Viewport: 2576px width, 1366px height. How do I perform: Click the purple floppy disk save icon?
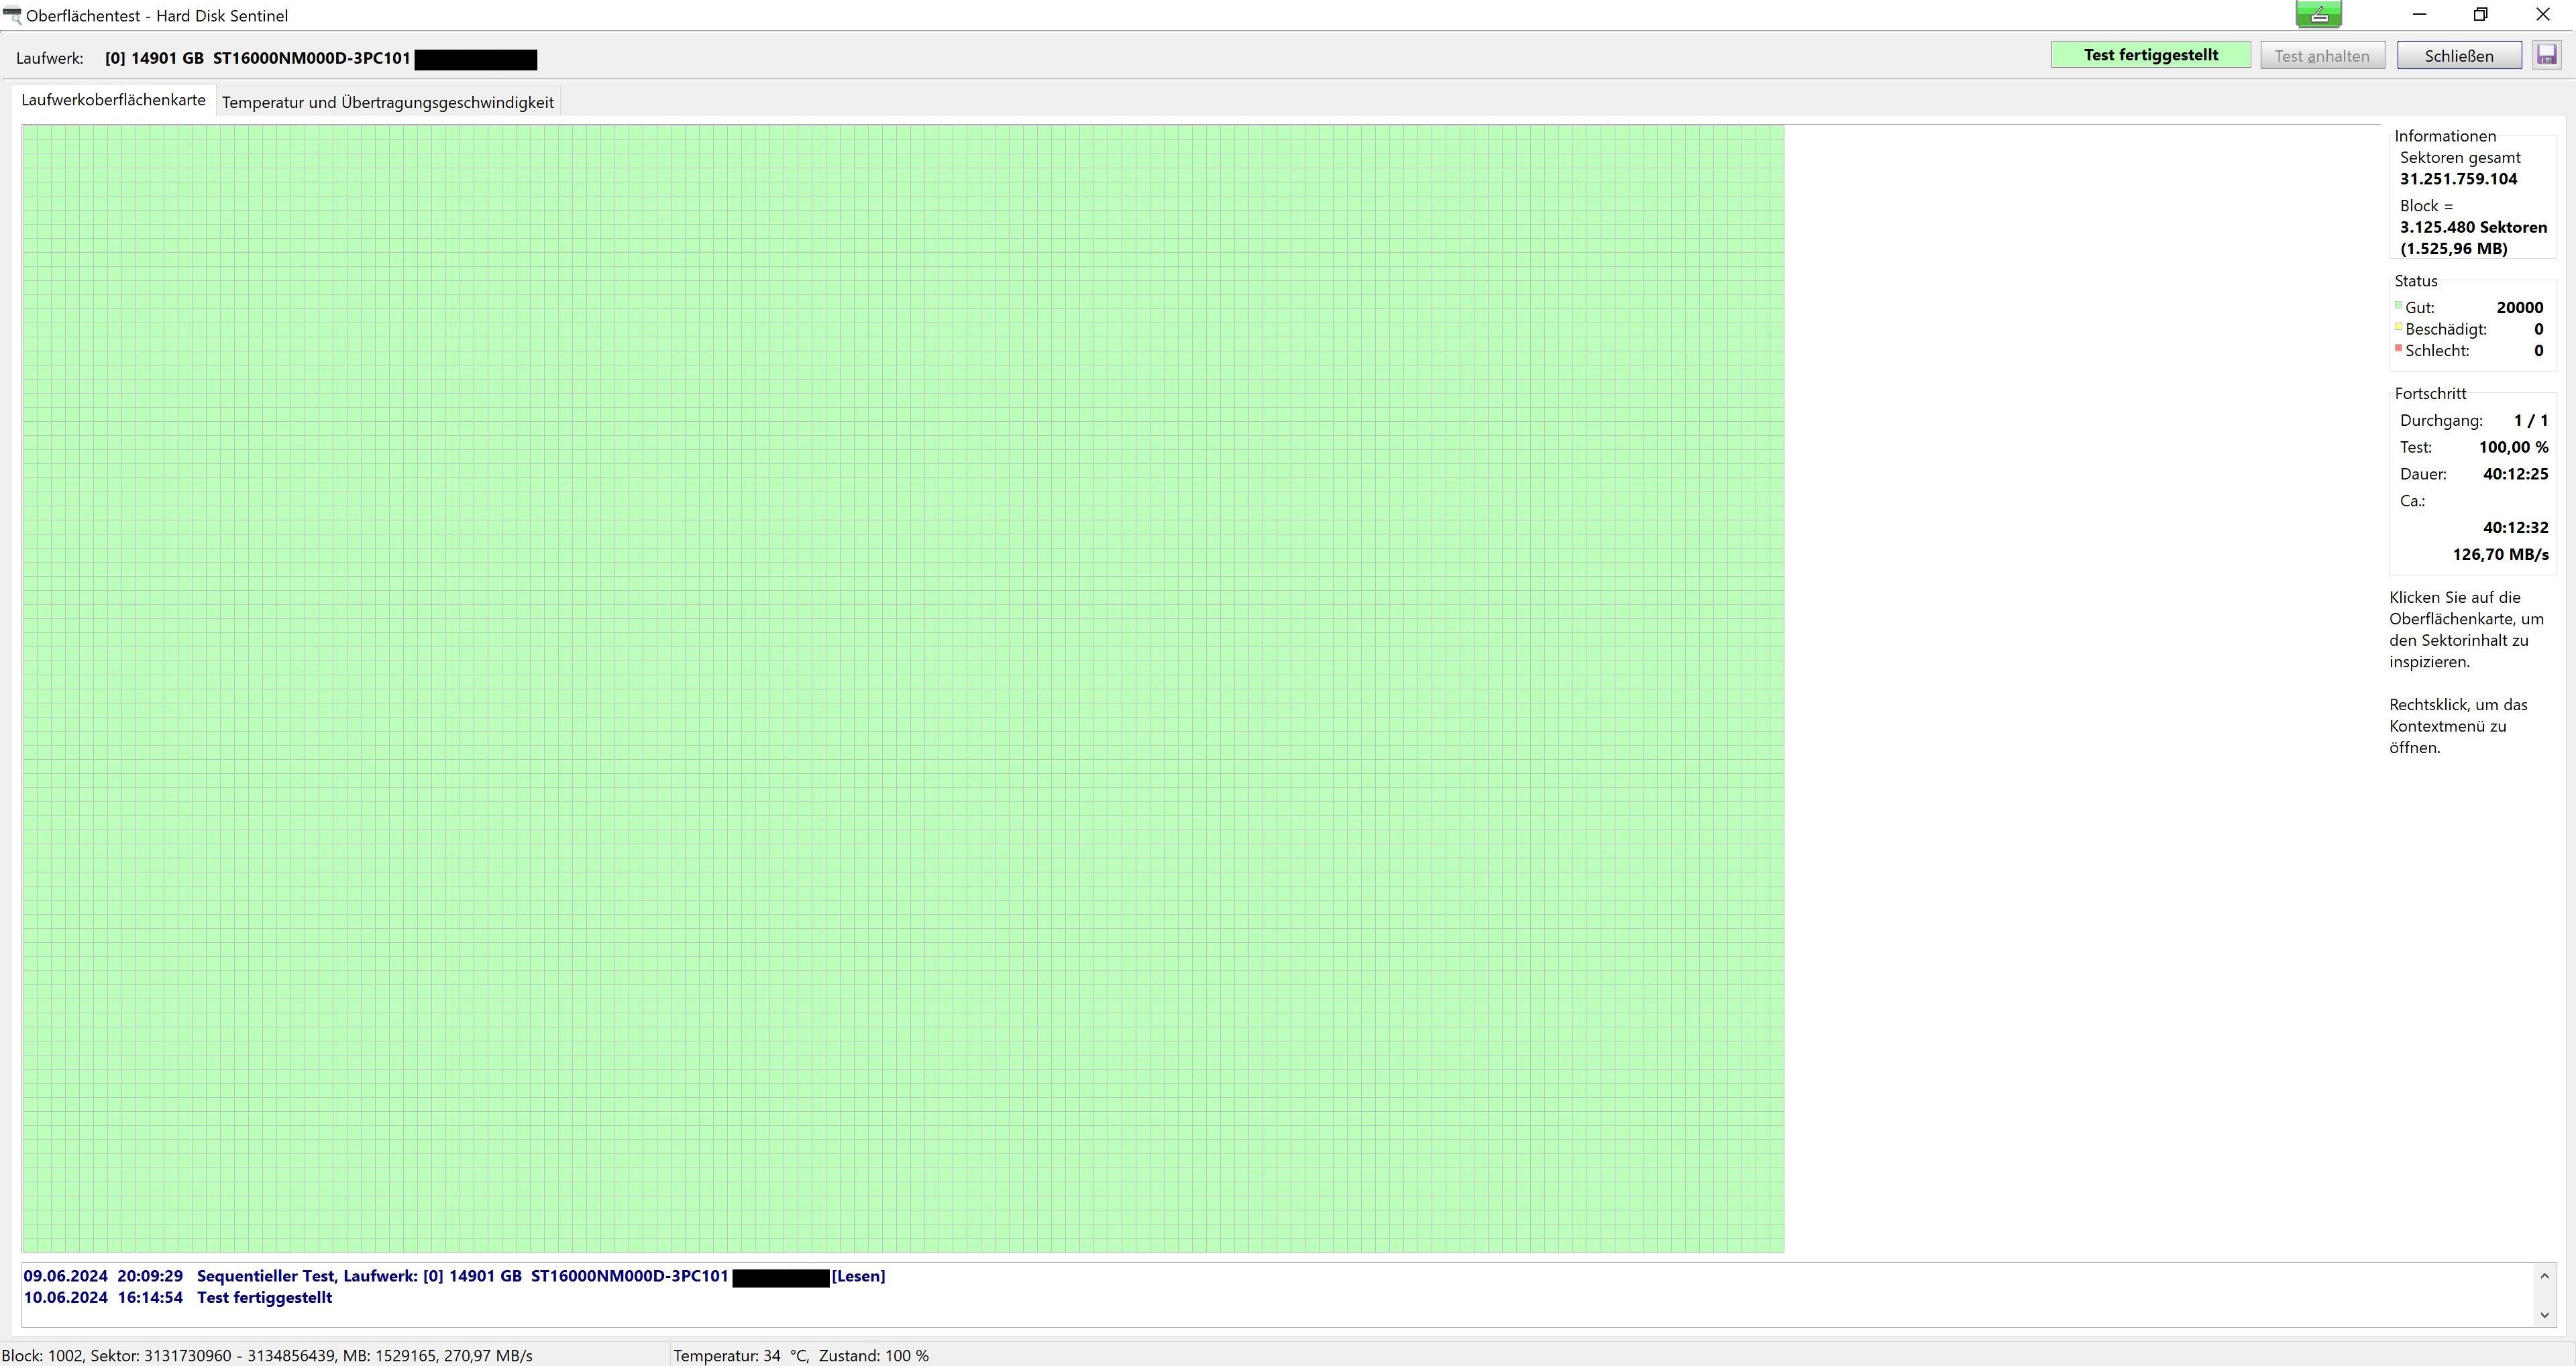pyautogui.click(x=2546, y=55)
